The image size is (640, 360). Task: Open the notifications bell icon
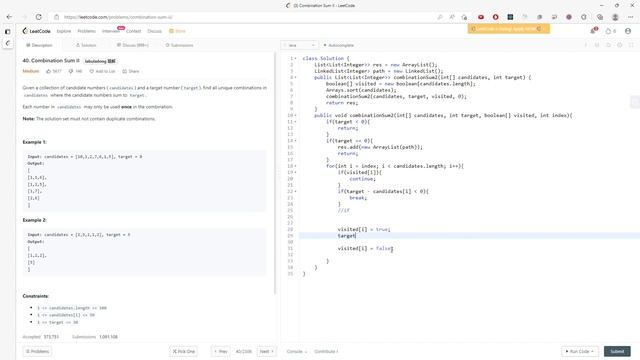(593, 31)
